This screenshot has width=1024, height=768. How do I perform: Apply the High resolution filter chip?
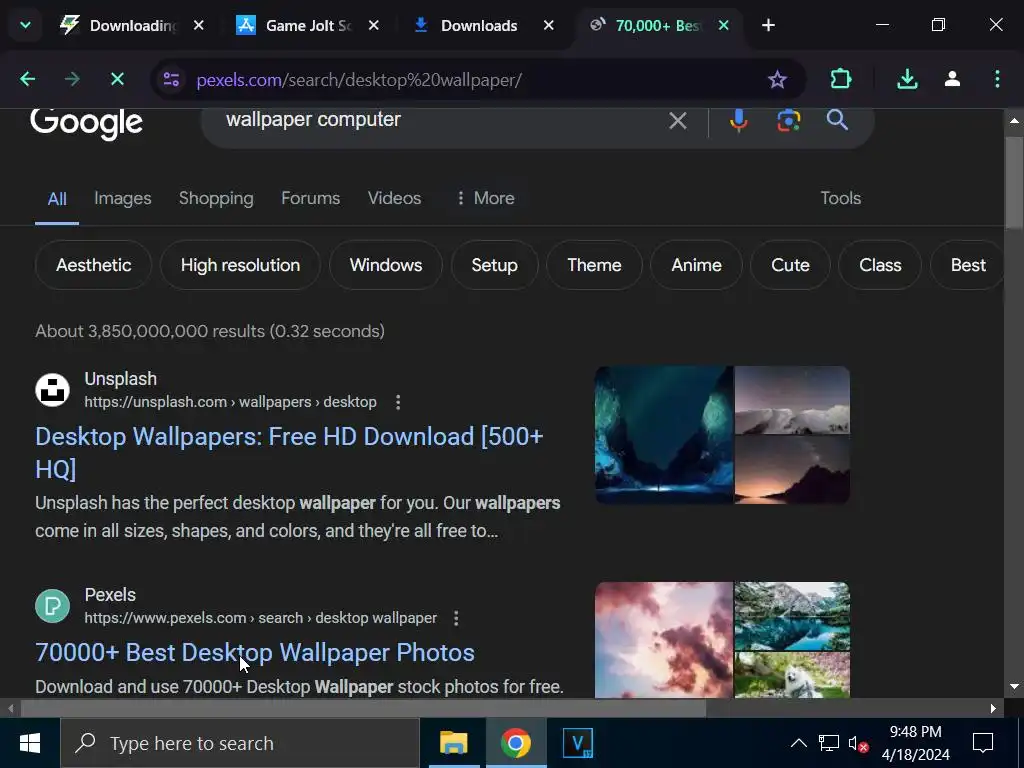pyautogui.click(x=240, y=265)
